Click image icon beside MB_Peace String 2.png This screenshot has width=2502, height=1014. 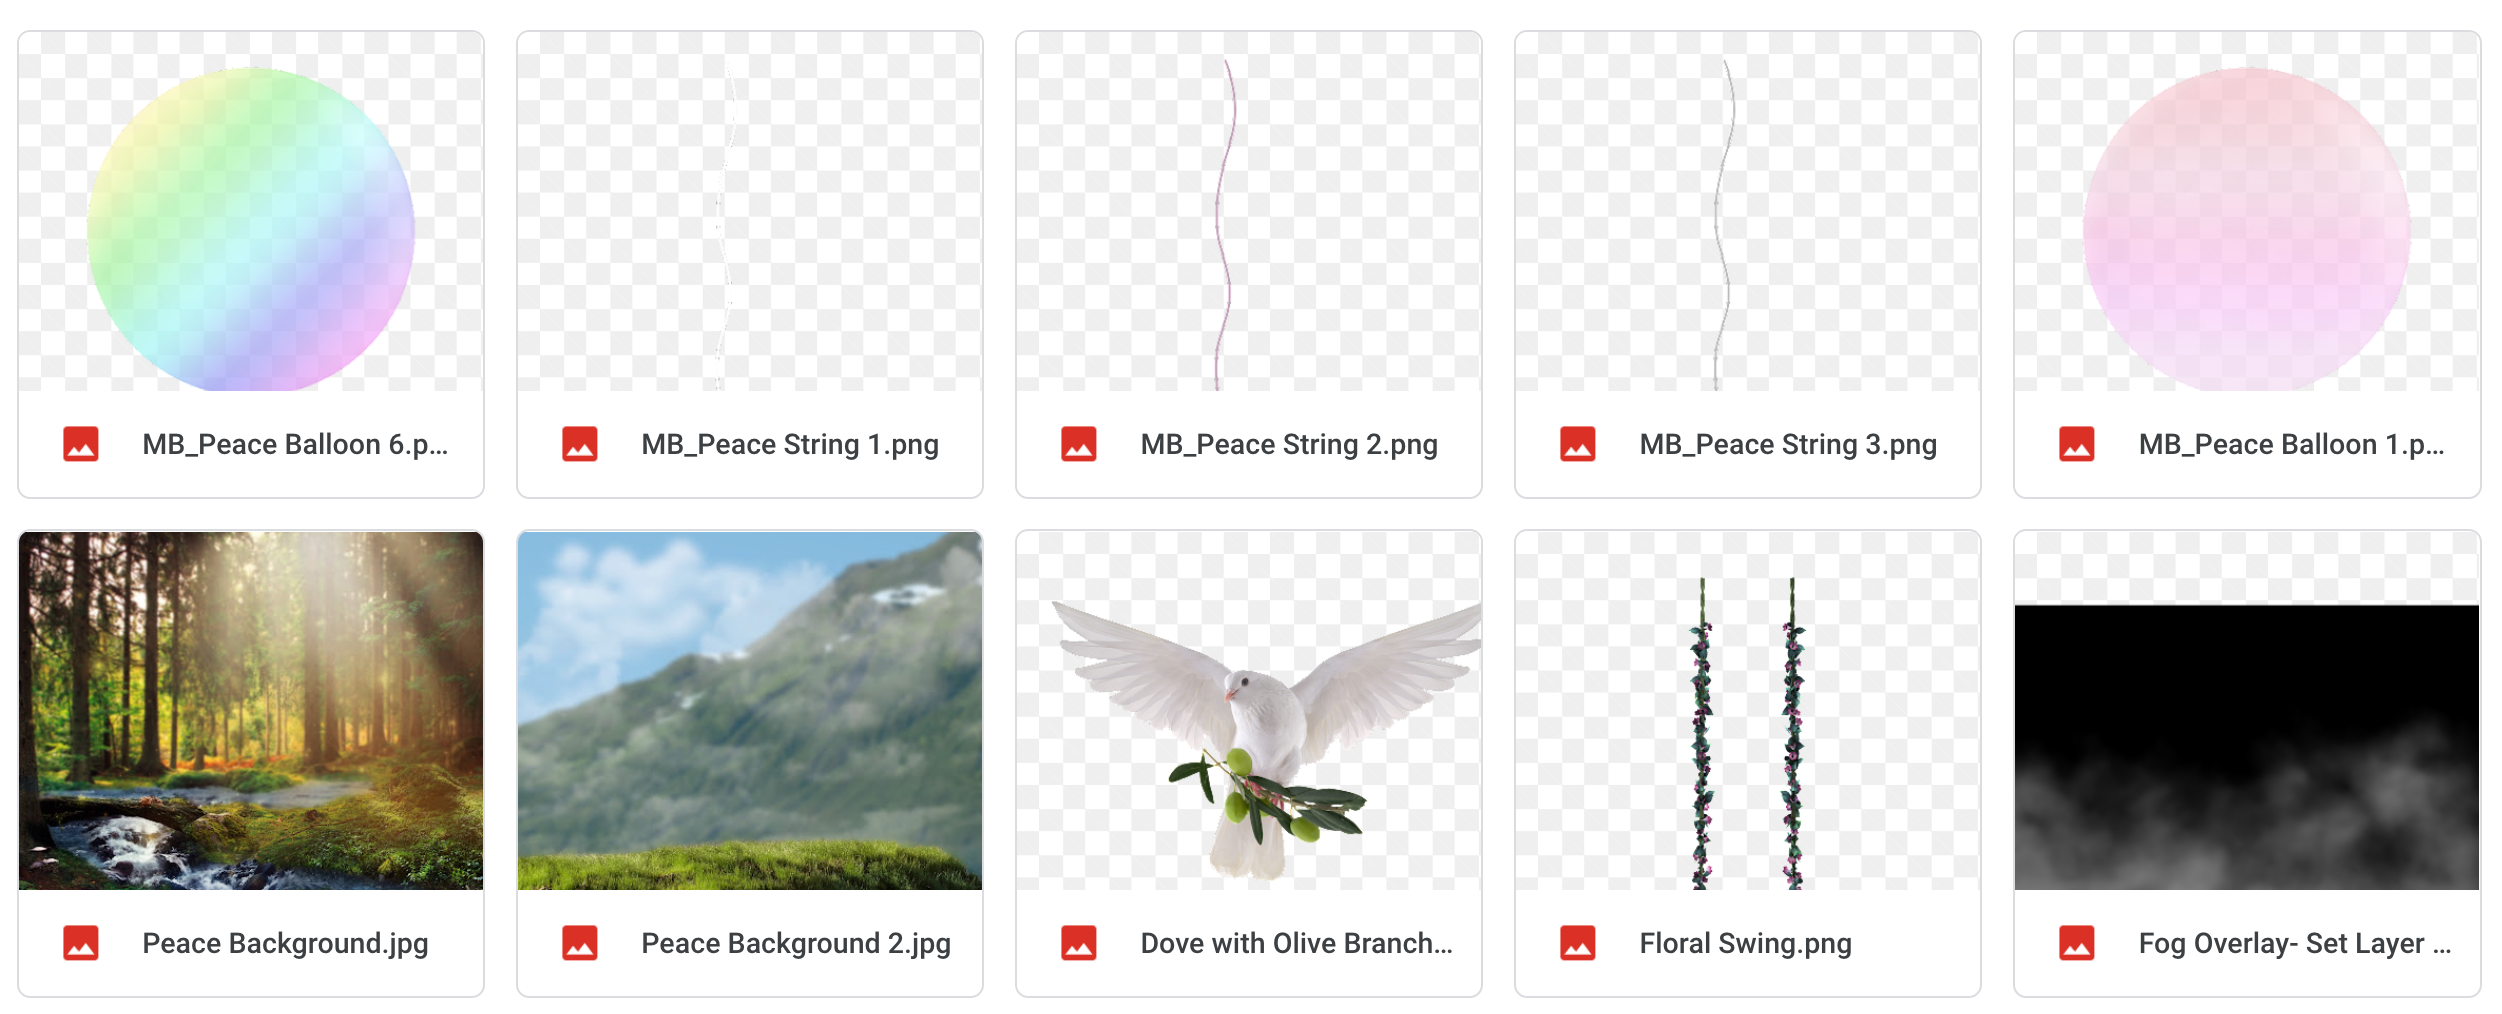[x=1079, y=444]
